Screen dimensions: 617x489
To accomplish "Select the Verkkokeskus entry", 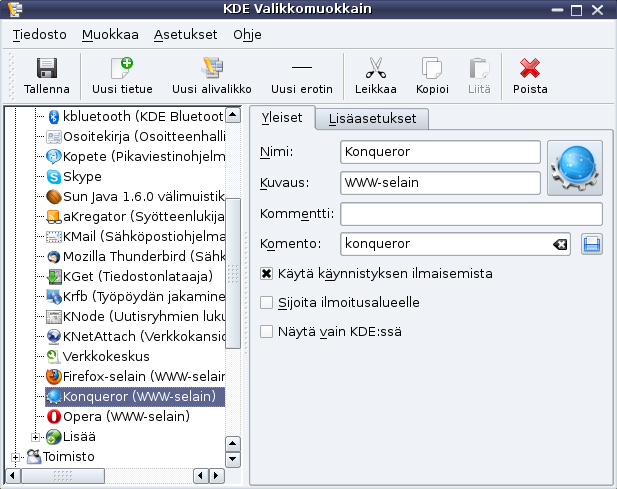I will coord(98,357).
